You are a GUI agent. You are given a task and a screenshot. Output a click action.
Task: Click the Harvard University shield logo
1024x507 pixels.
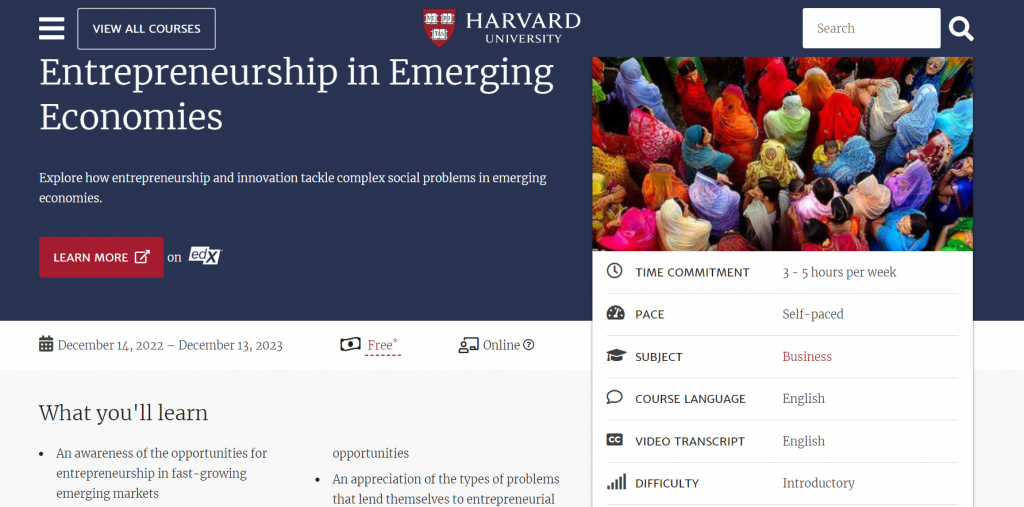tap(439, 27)
